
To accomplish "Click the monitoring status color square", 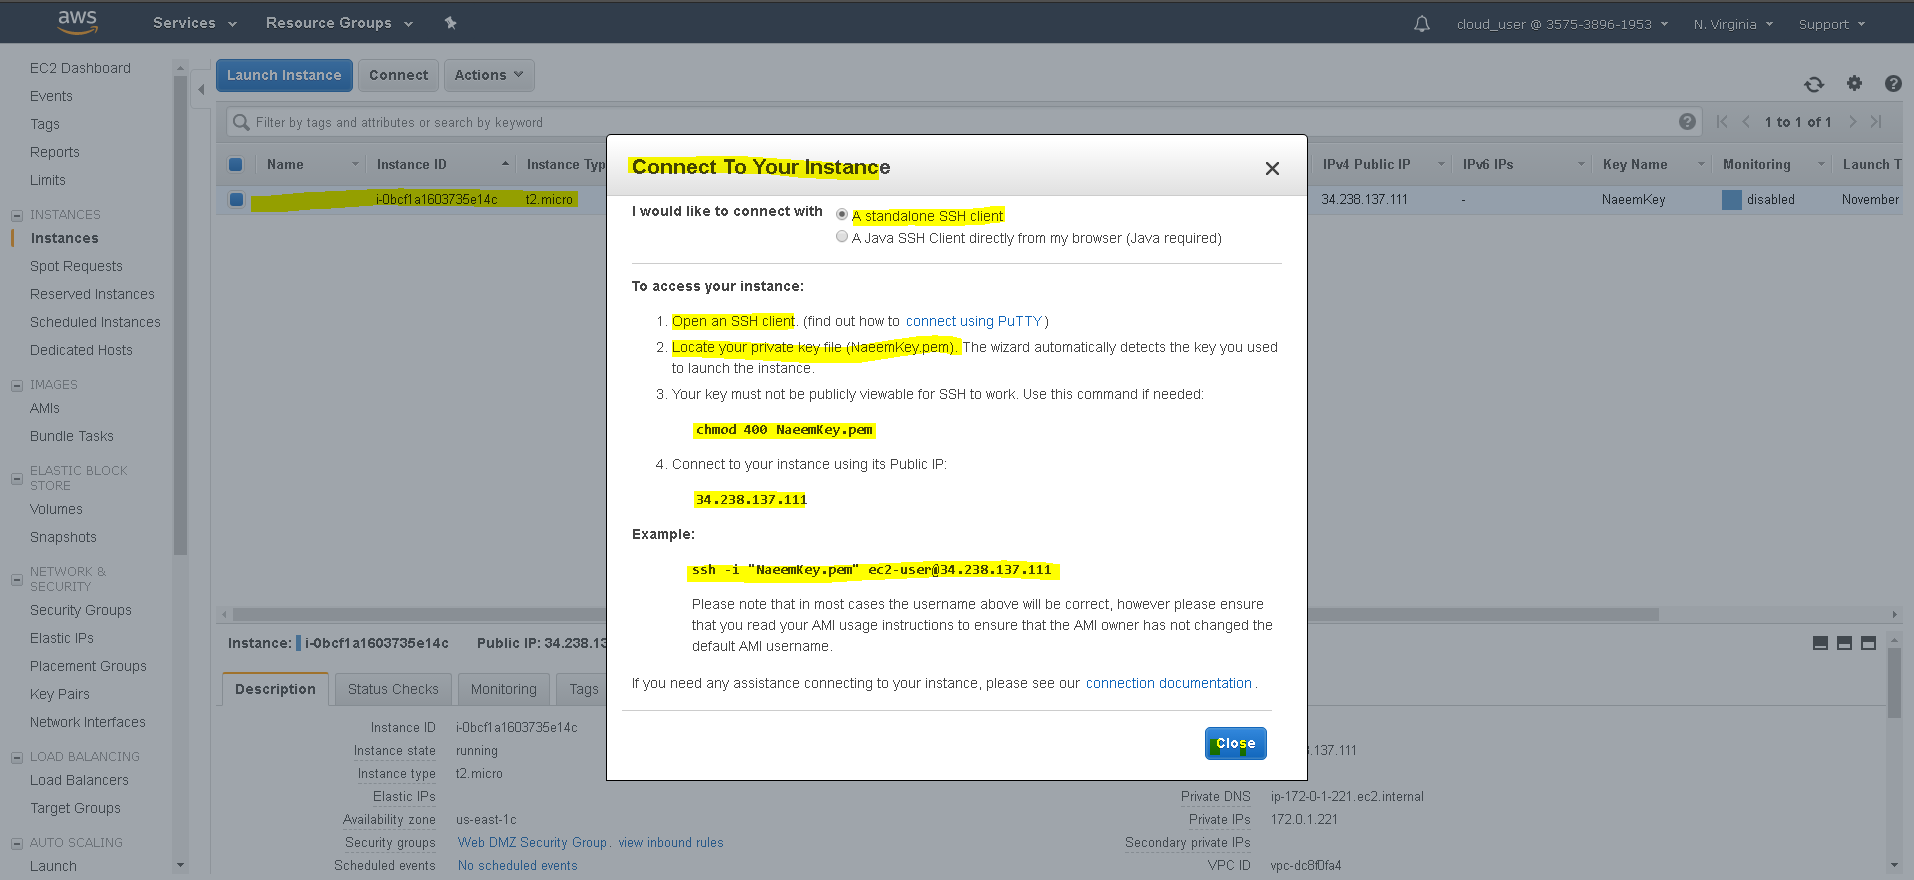I will click(1731, 200).
